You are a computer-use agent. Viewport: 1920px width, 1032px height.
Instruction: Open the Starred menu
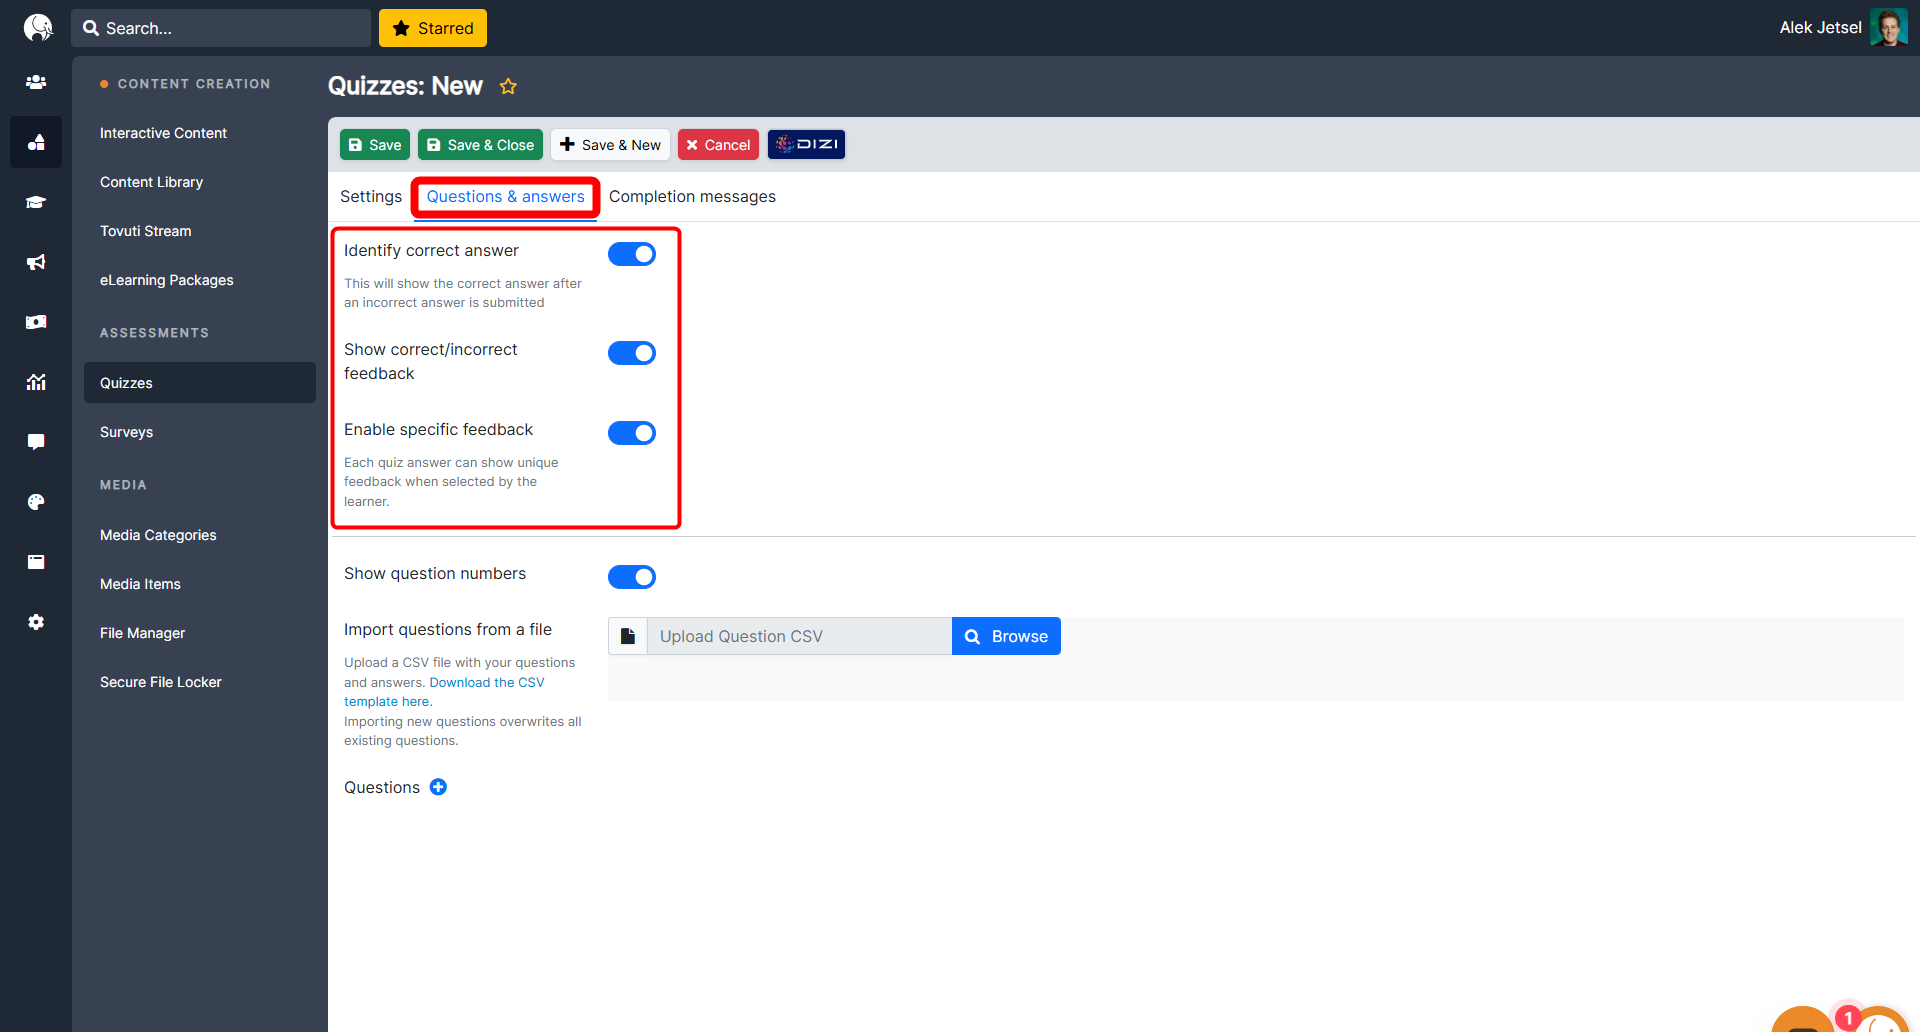click(433, 28)
